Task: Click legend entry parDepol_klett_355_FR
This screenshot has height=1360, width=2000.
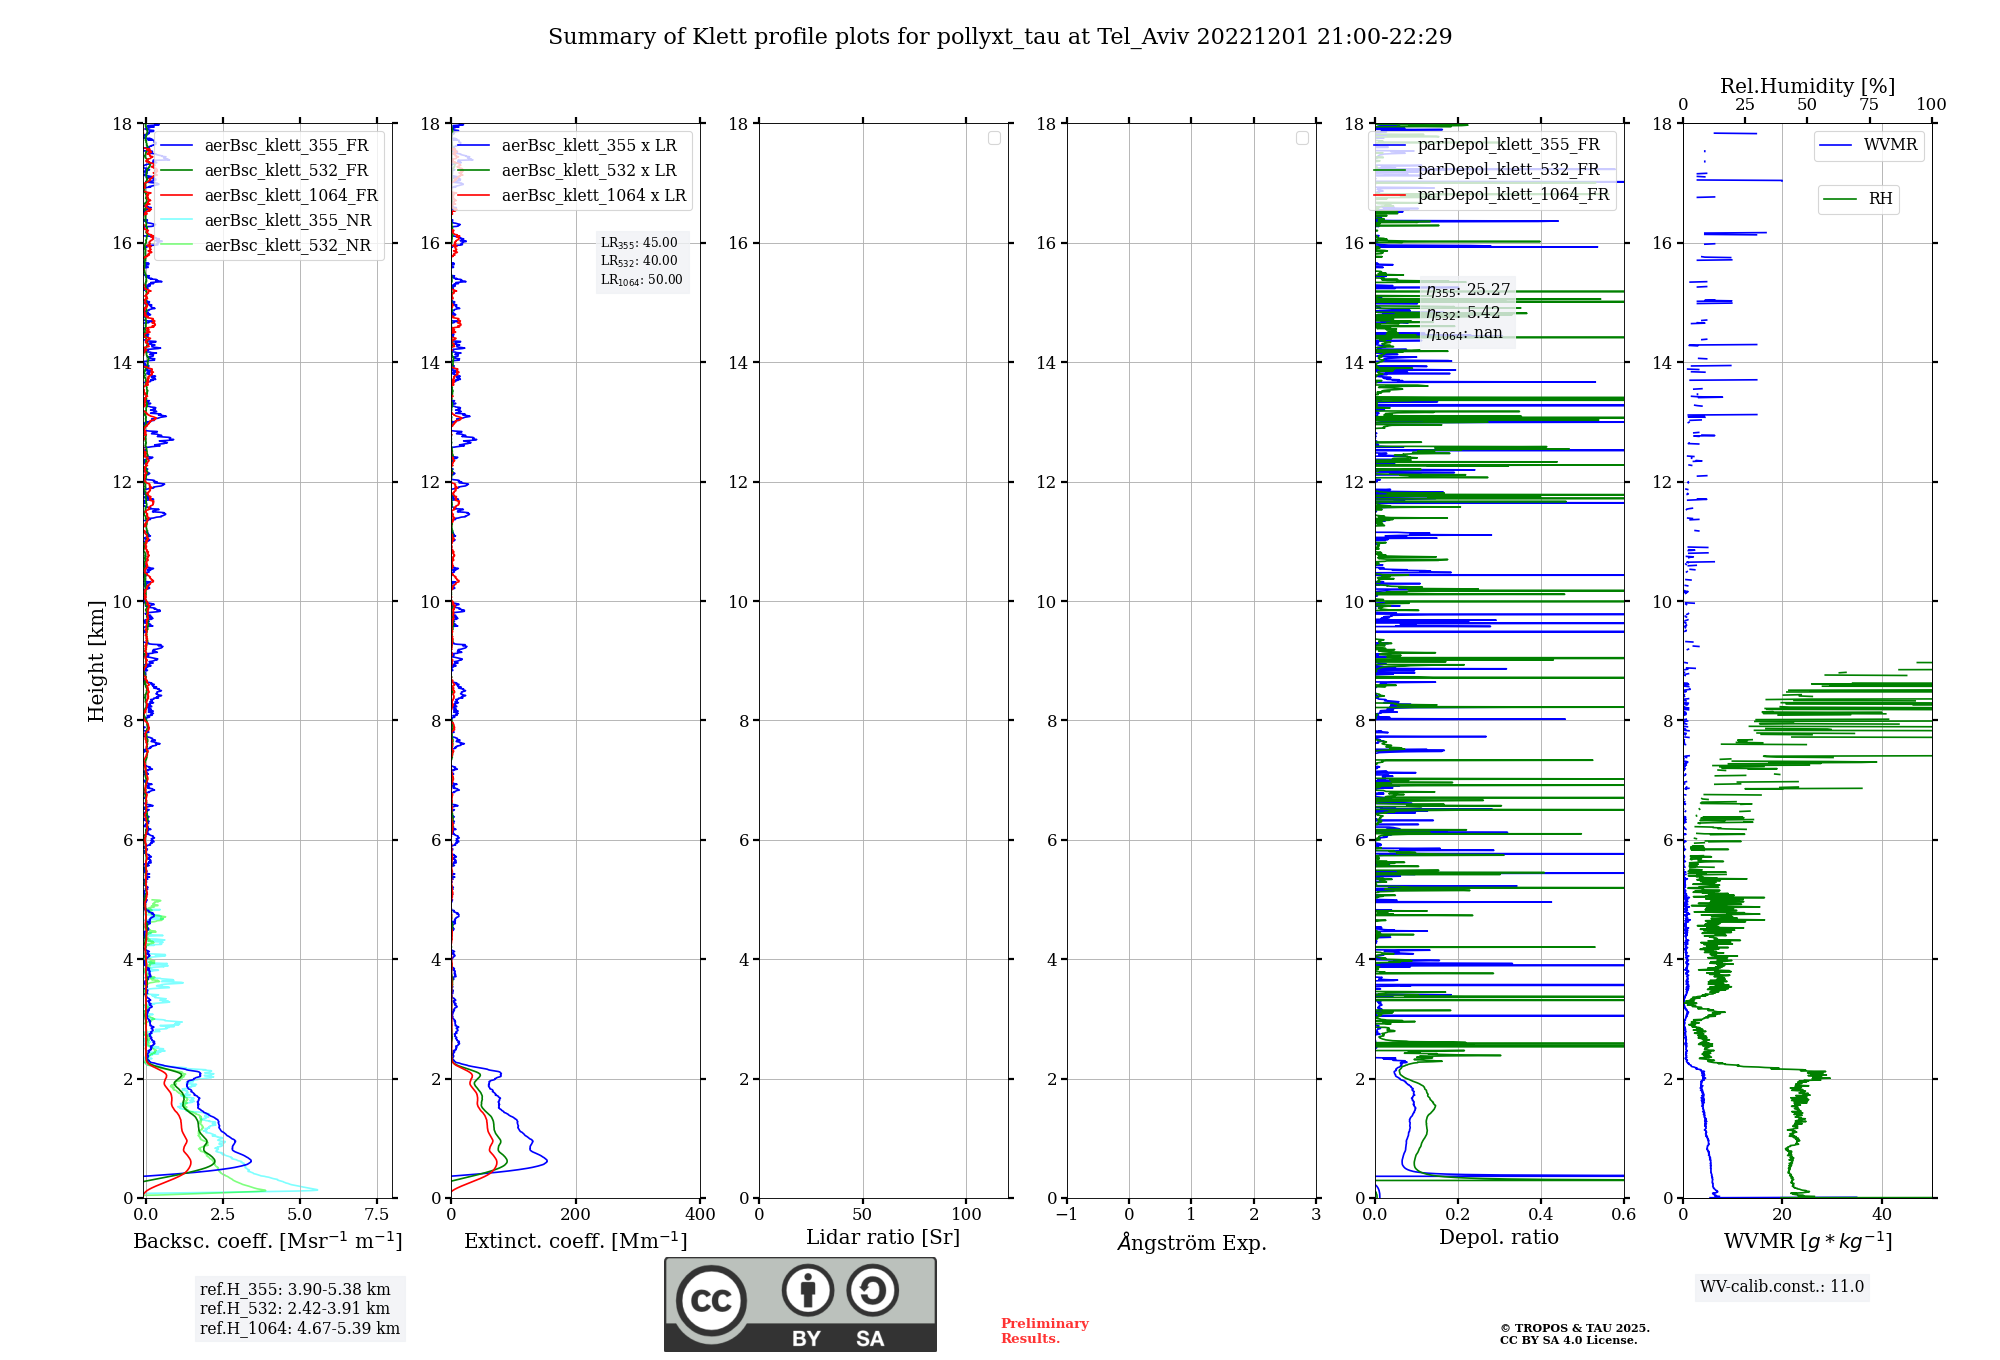Action: coord(1489,145)
